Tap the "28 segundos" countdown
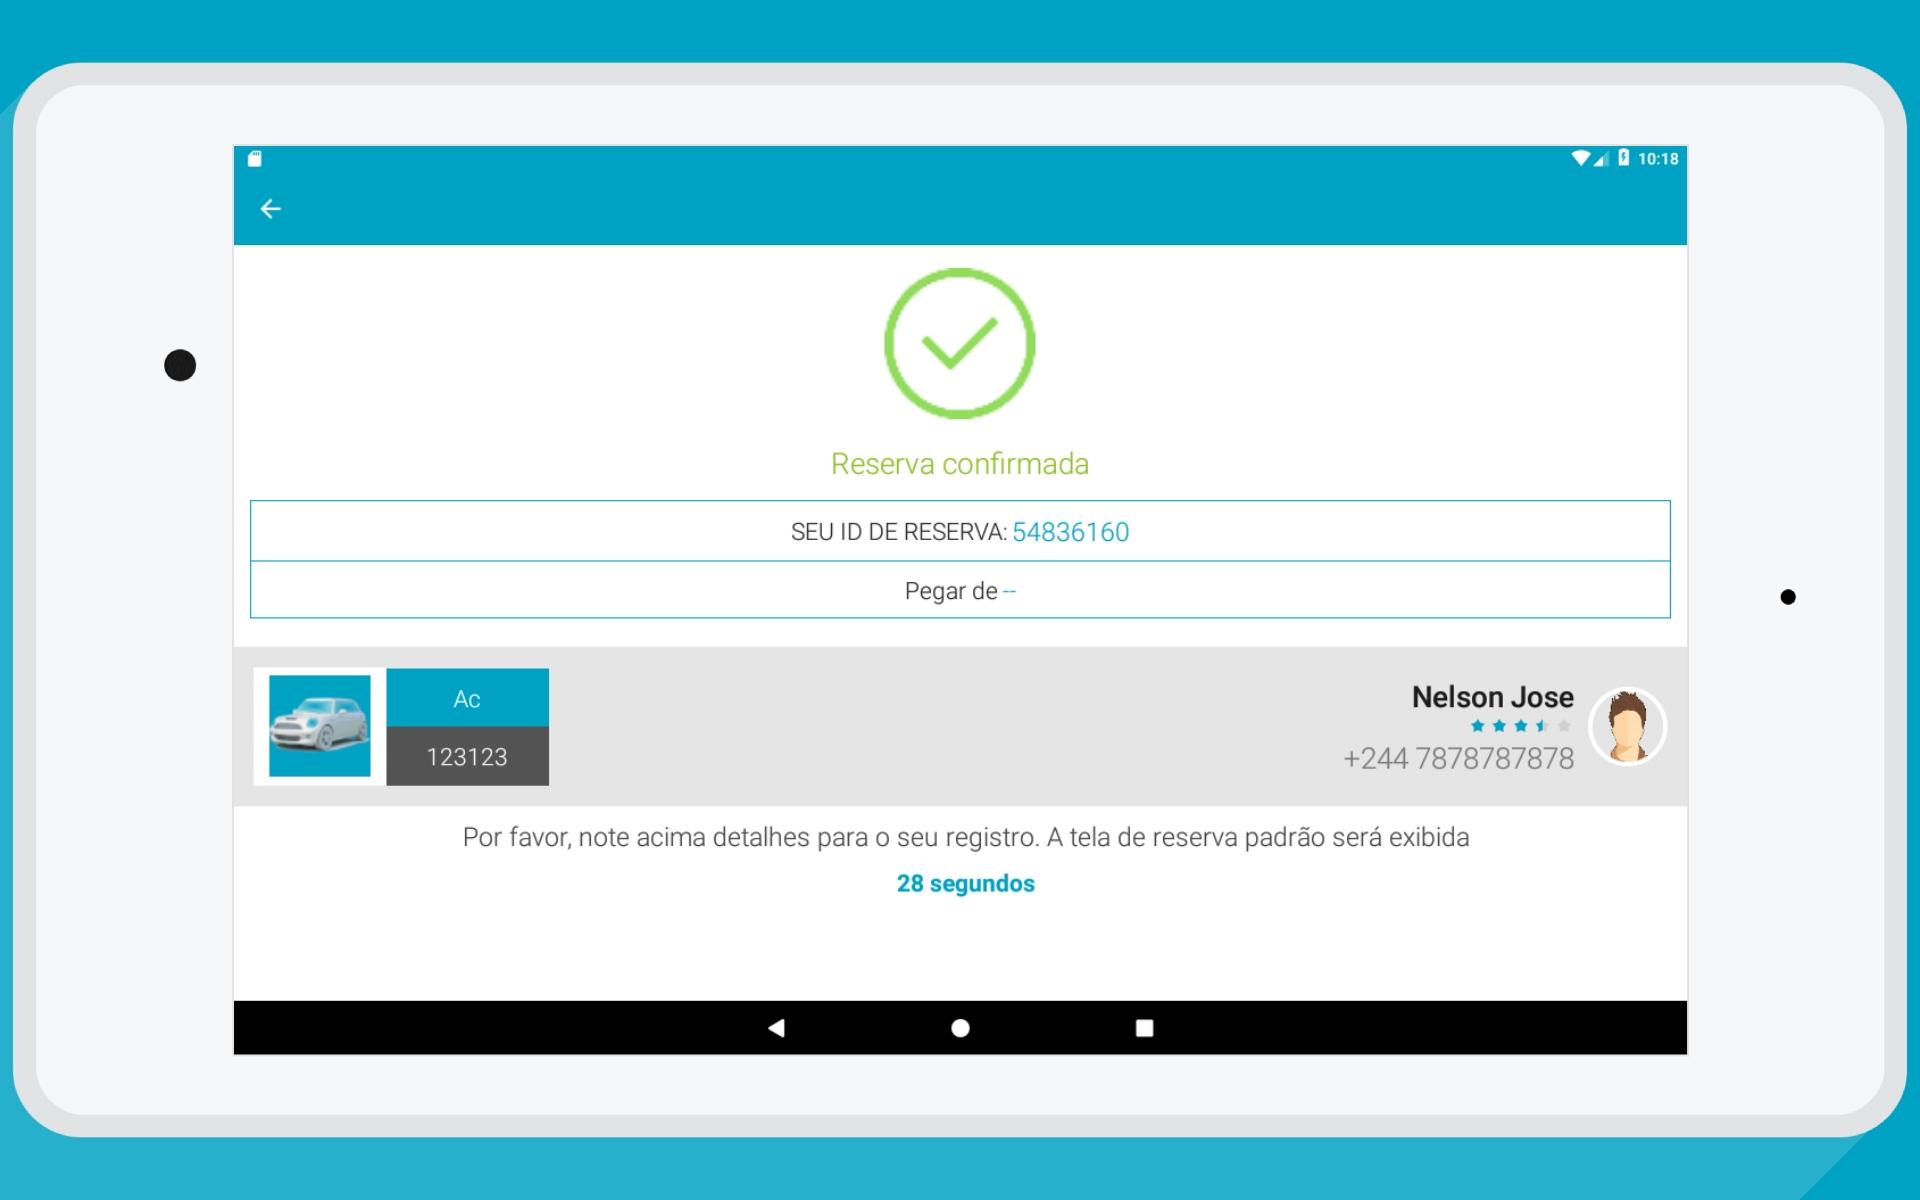 tap(966, 884)
